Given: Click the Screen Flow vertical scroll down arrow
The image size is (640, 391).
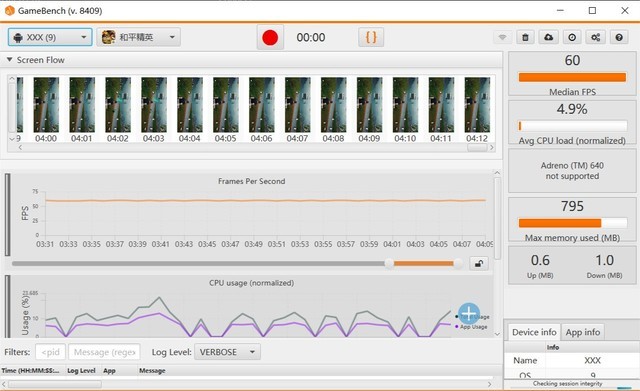Looking at the screenshot, I should [12, 139].
